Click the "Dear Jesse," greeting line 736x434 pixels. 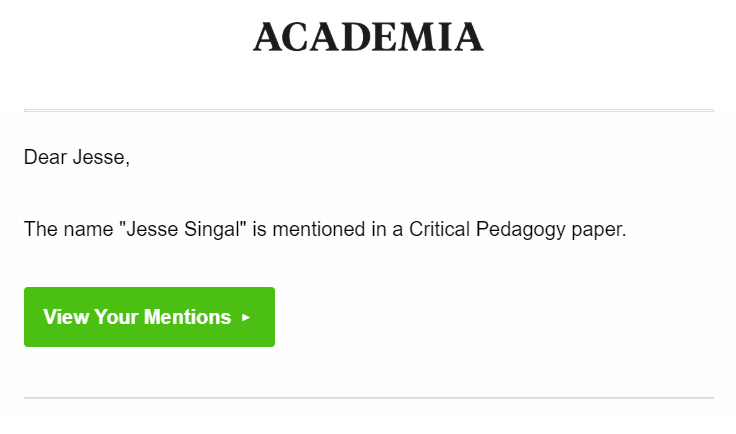click(x=77, y=157)
